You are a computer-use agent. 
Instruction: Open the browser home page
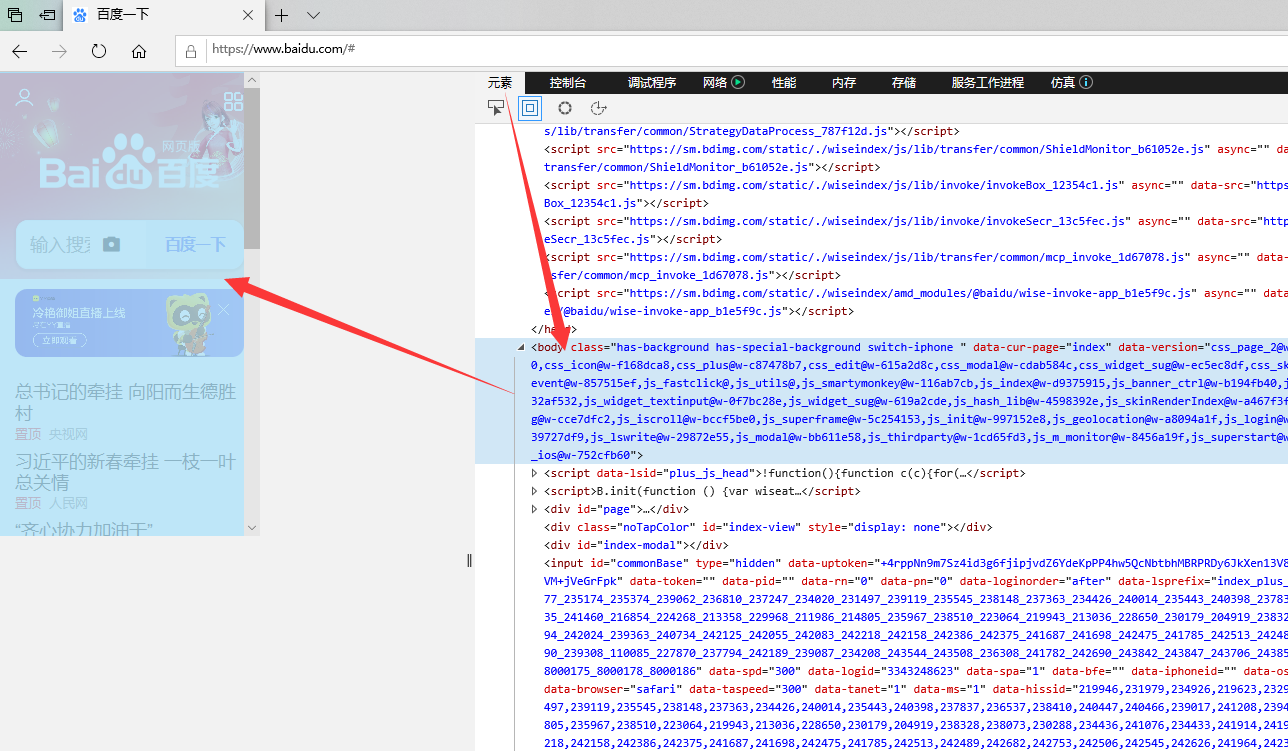(x=139, y=51)
